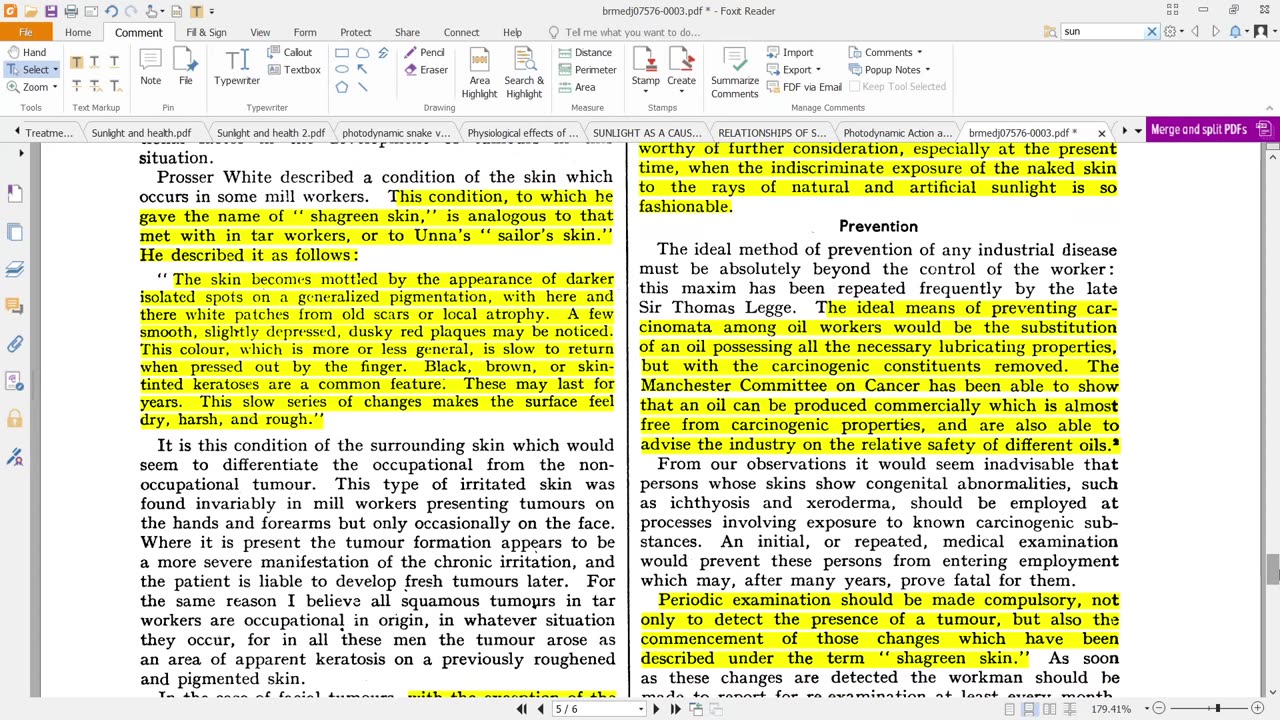This screenshot has height=720, width=1280.
Task: Click the Undo icon
Action: 111,11
